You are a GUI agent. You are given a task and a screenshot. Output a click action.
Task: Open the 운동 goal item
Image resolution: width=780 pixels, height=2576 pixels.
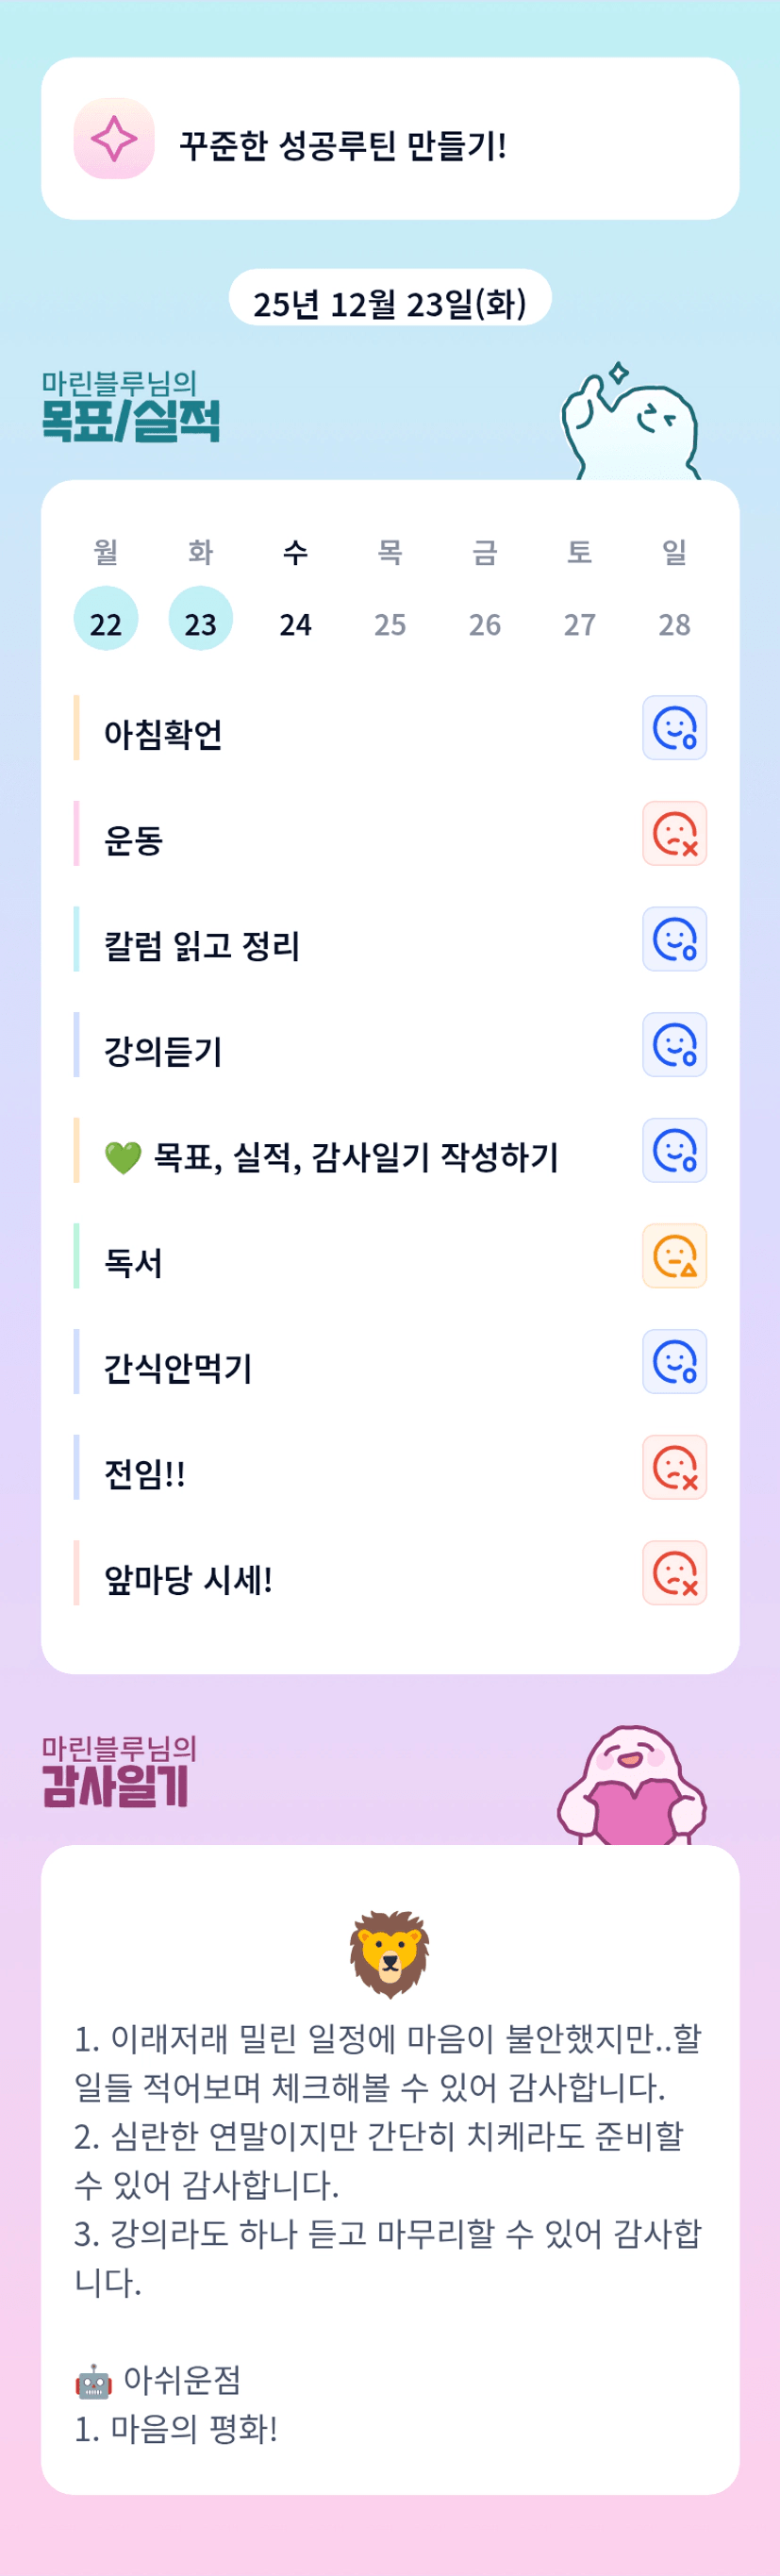click(134, 840)
